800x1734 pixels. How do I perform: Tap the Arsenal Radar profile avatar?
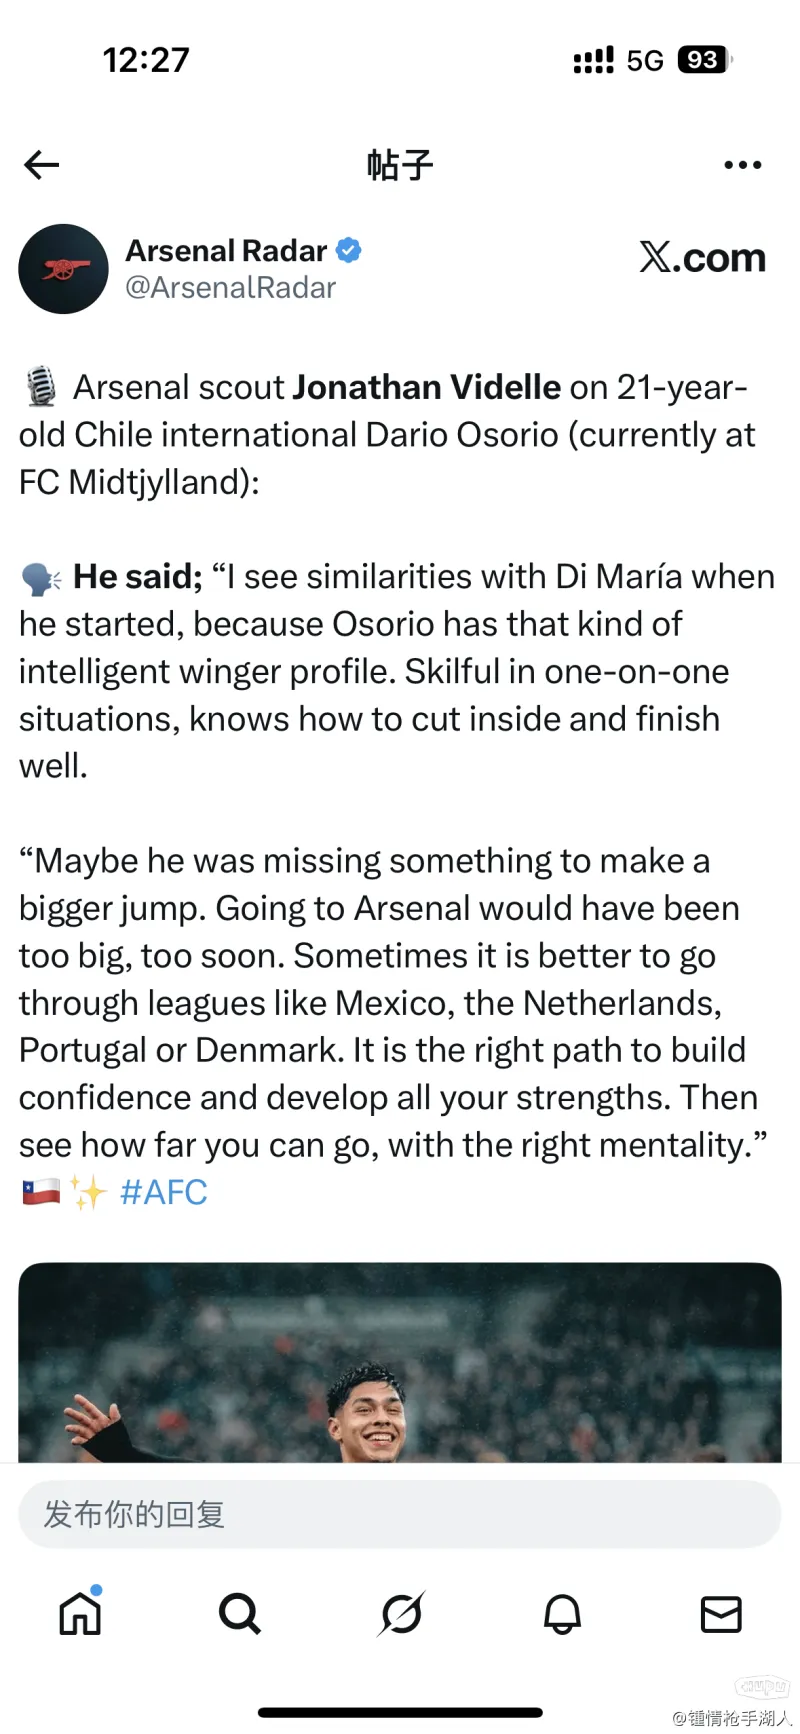coord(64,269)
